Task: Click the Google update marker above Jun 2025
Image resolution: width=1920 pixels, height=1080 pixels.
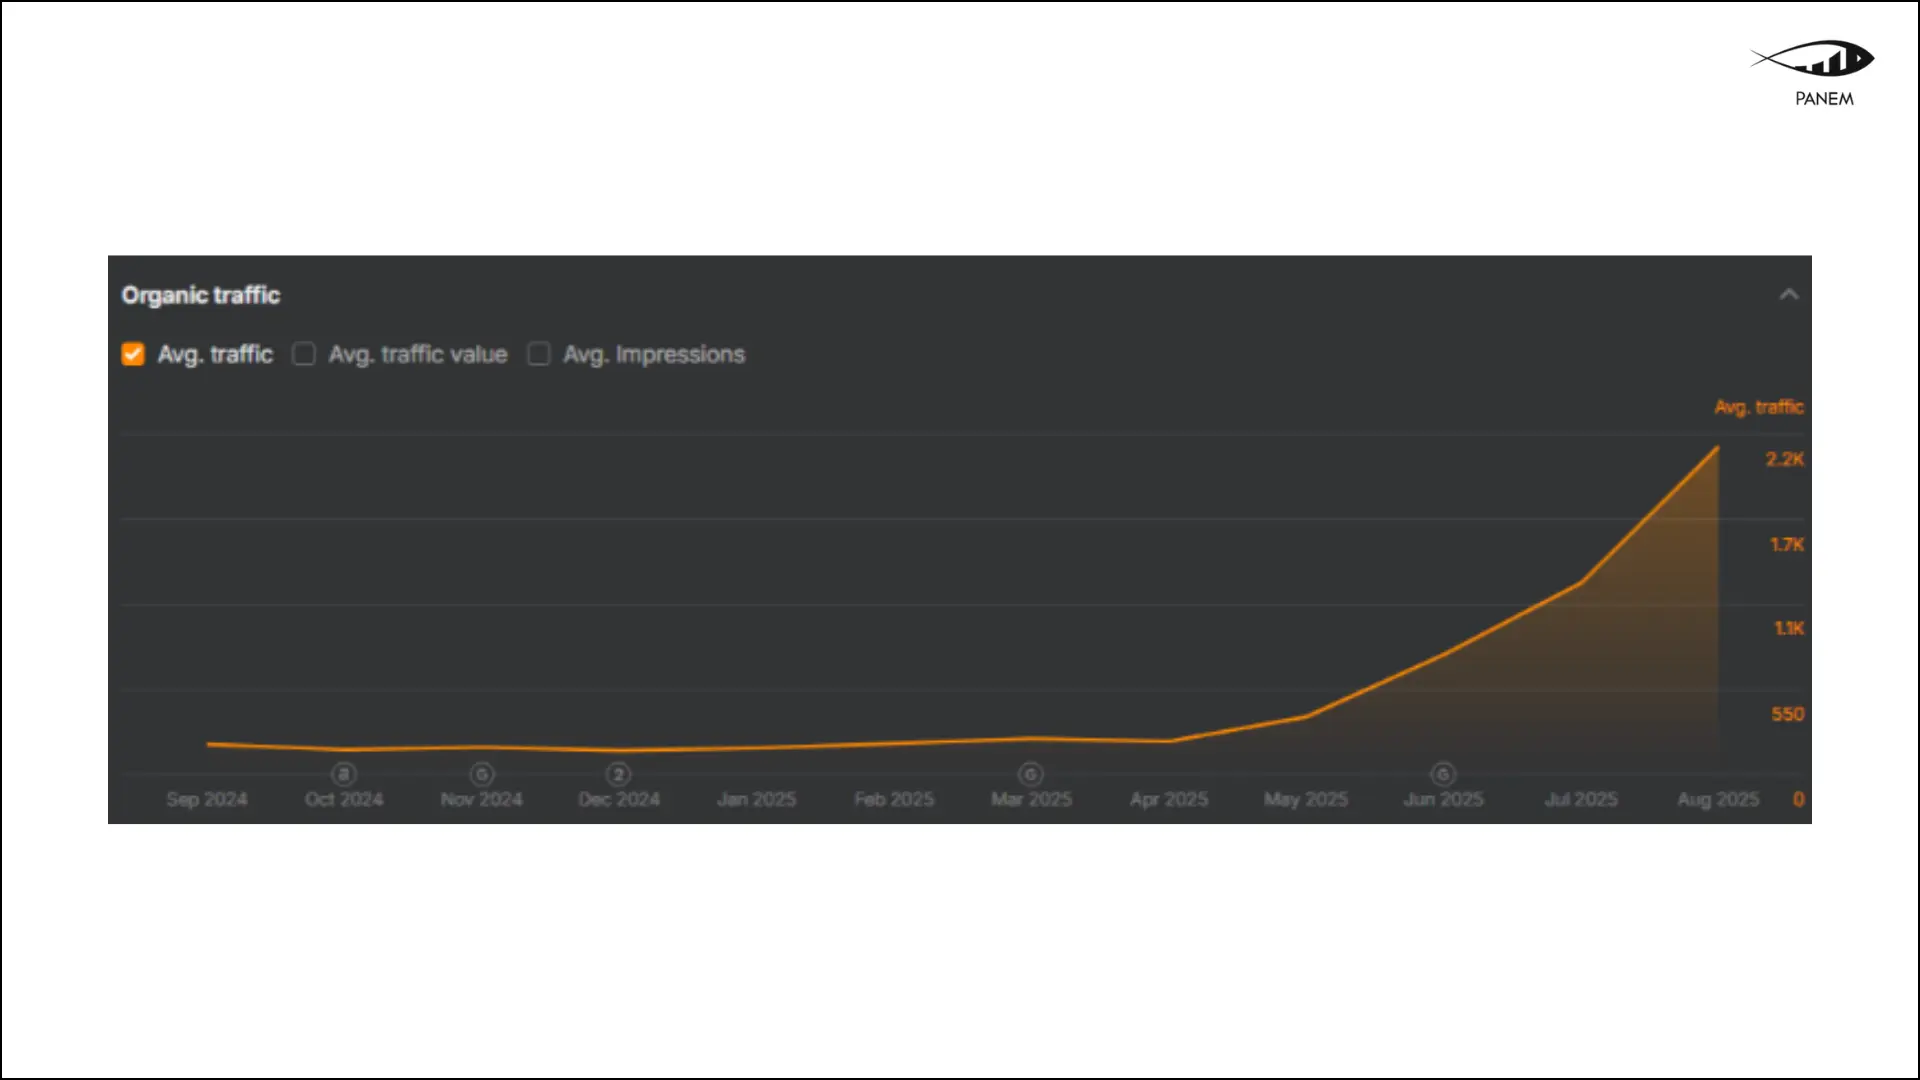Action: tap(1443, 774)
